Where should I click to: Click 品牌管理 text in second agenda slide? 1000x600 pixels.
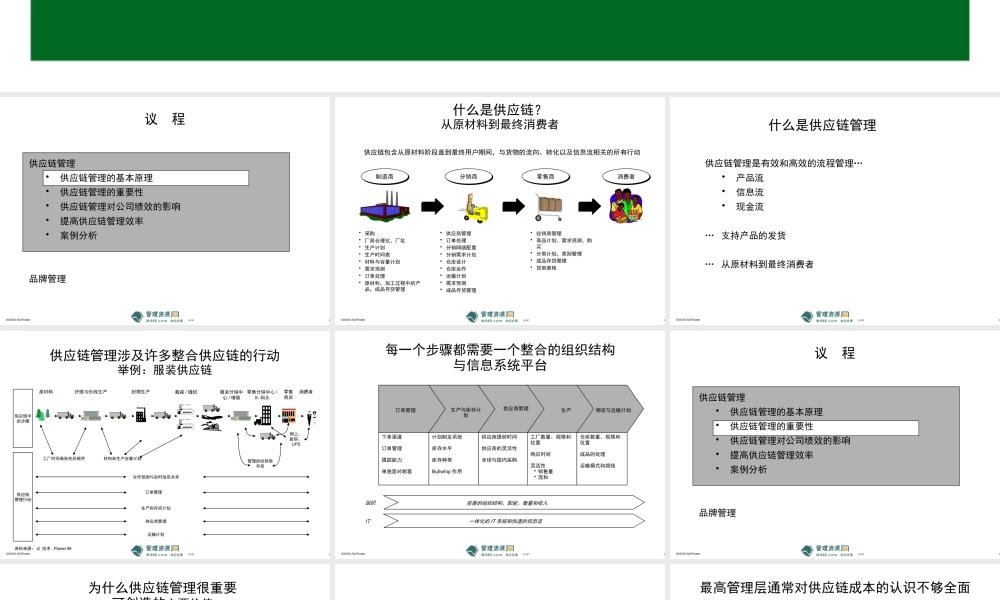tap(717, 513)
